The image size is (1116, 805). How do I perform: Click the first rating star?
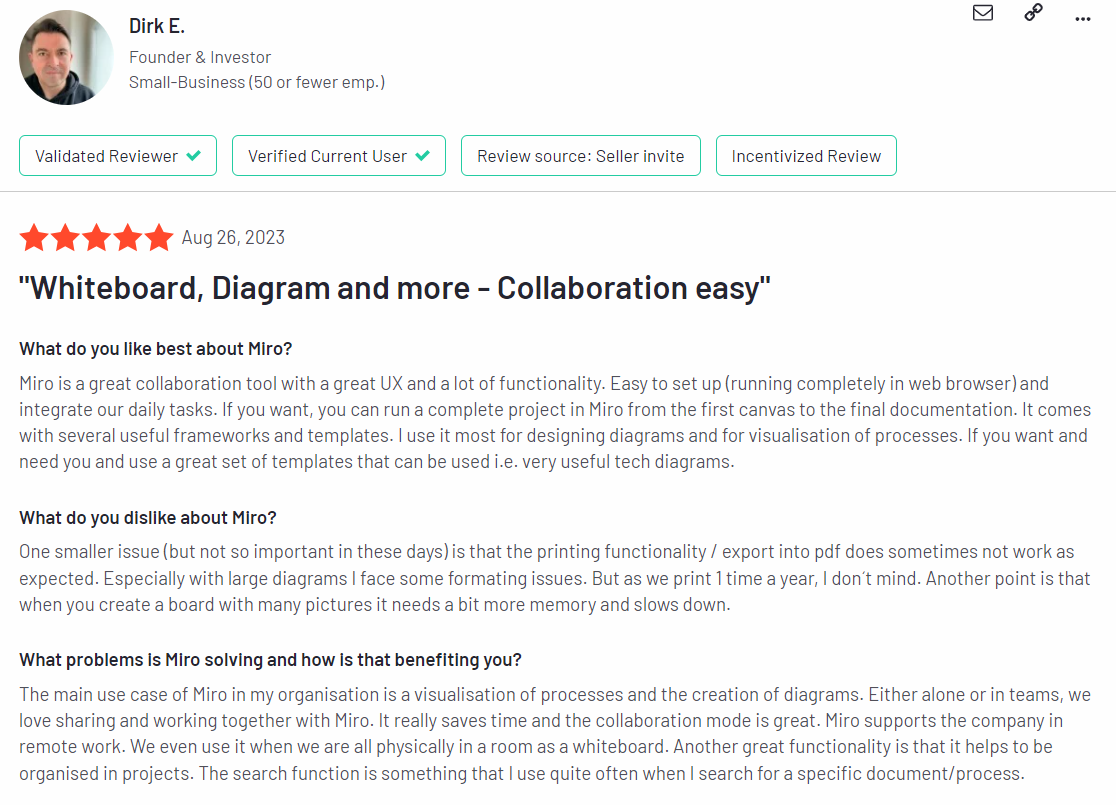(x=33, y=238)
